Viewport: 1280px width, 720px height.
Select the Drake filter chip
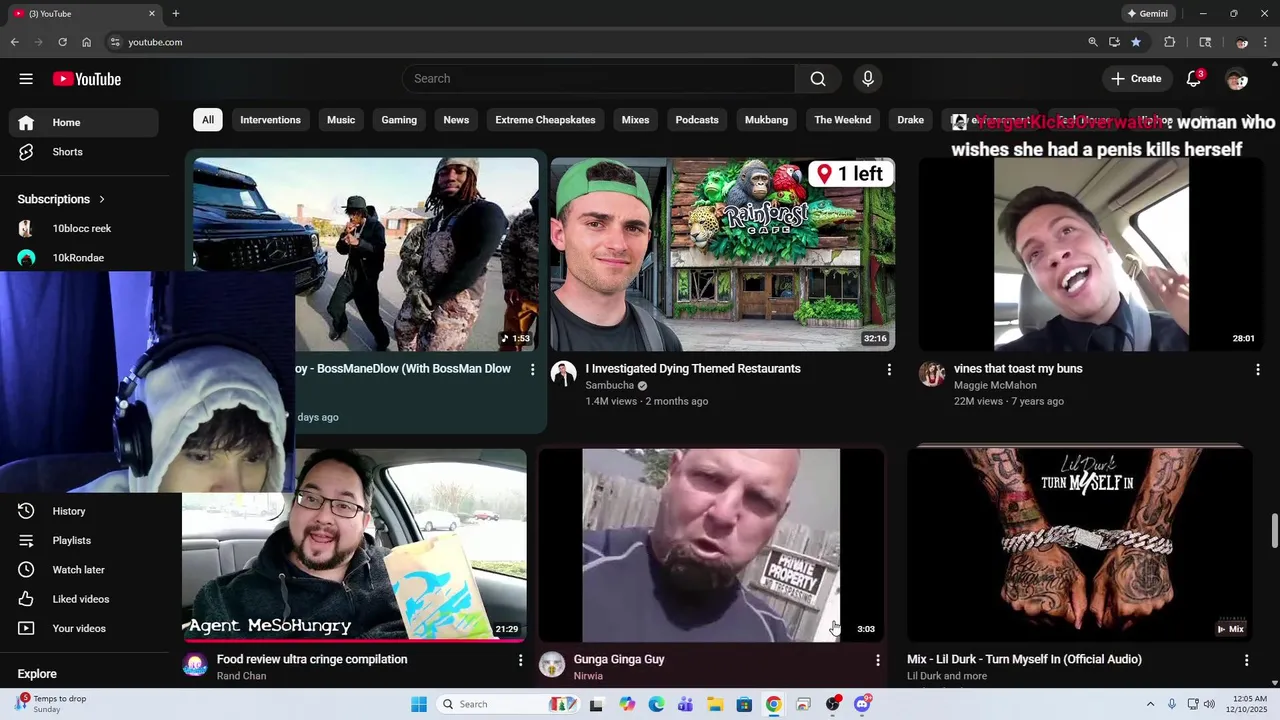911,120
